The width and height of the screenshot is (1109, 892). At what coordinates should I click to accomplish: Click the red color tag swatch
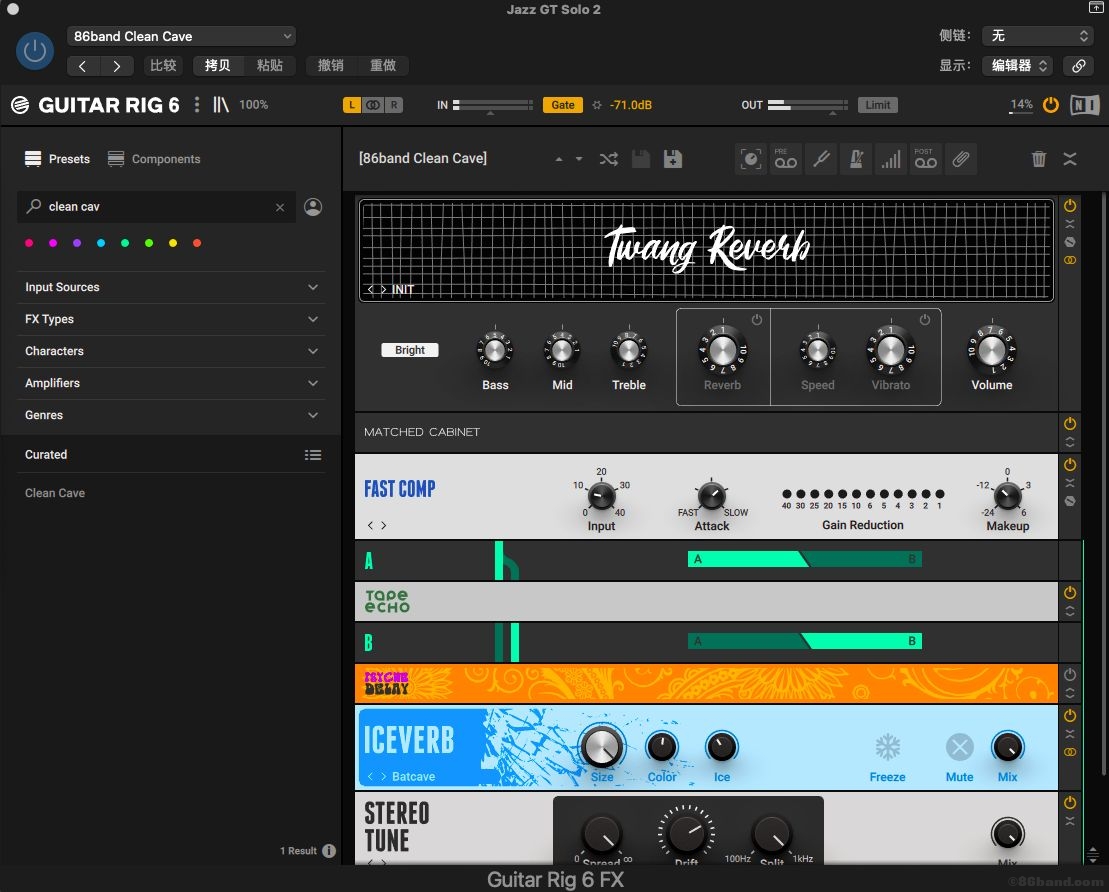tap(197, 243)
